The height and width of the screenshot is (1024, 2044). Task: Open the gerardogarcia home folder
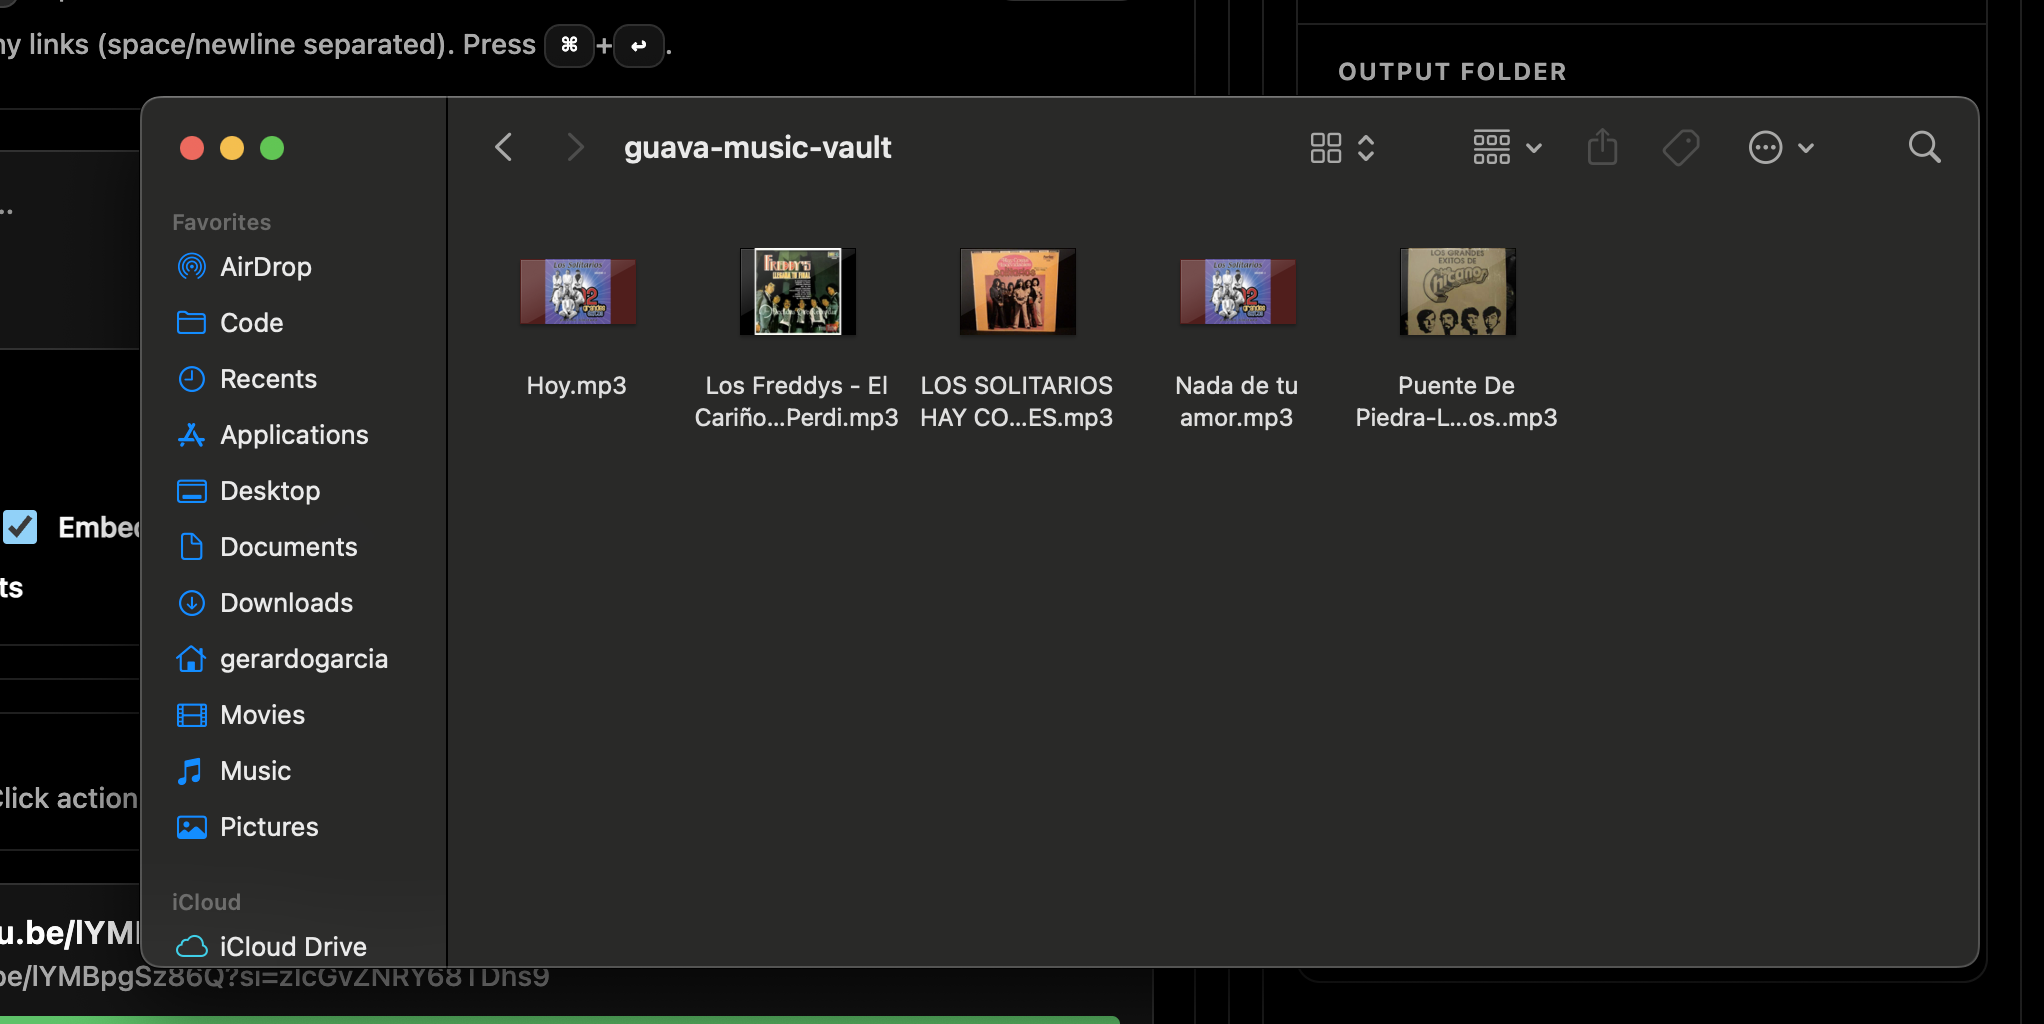303,658
